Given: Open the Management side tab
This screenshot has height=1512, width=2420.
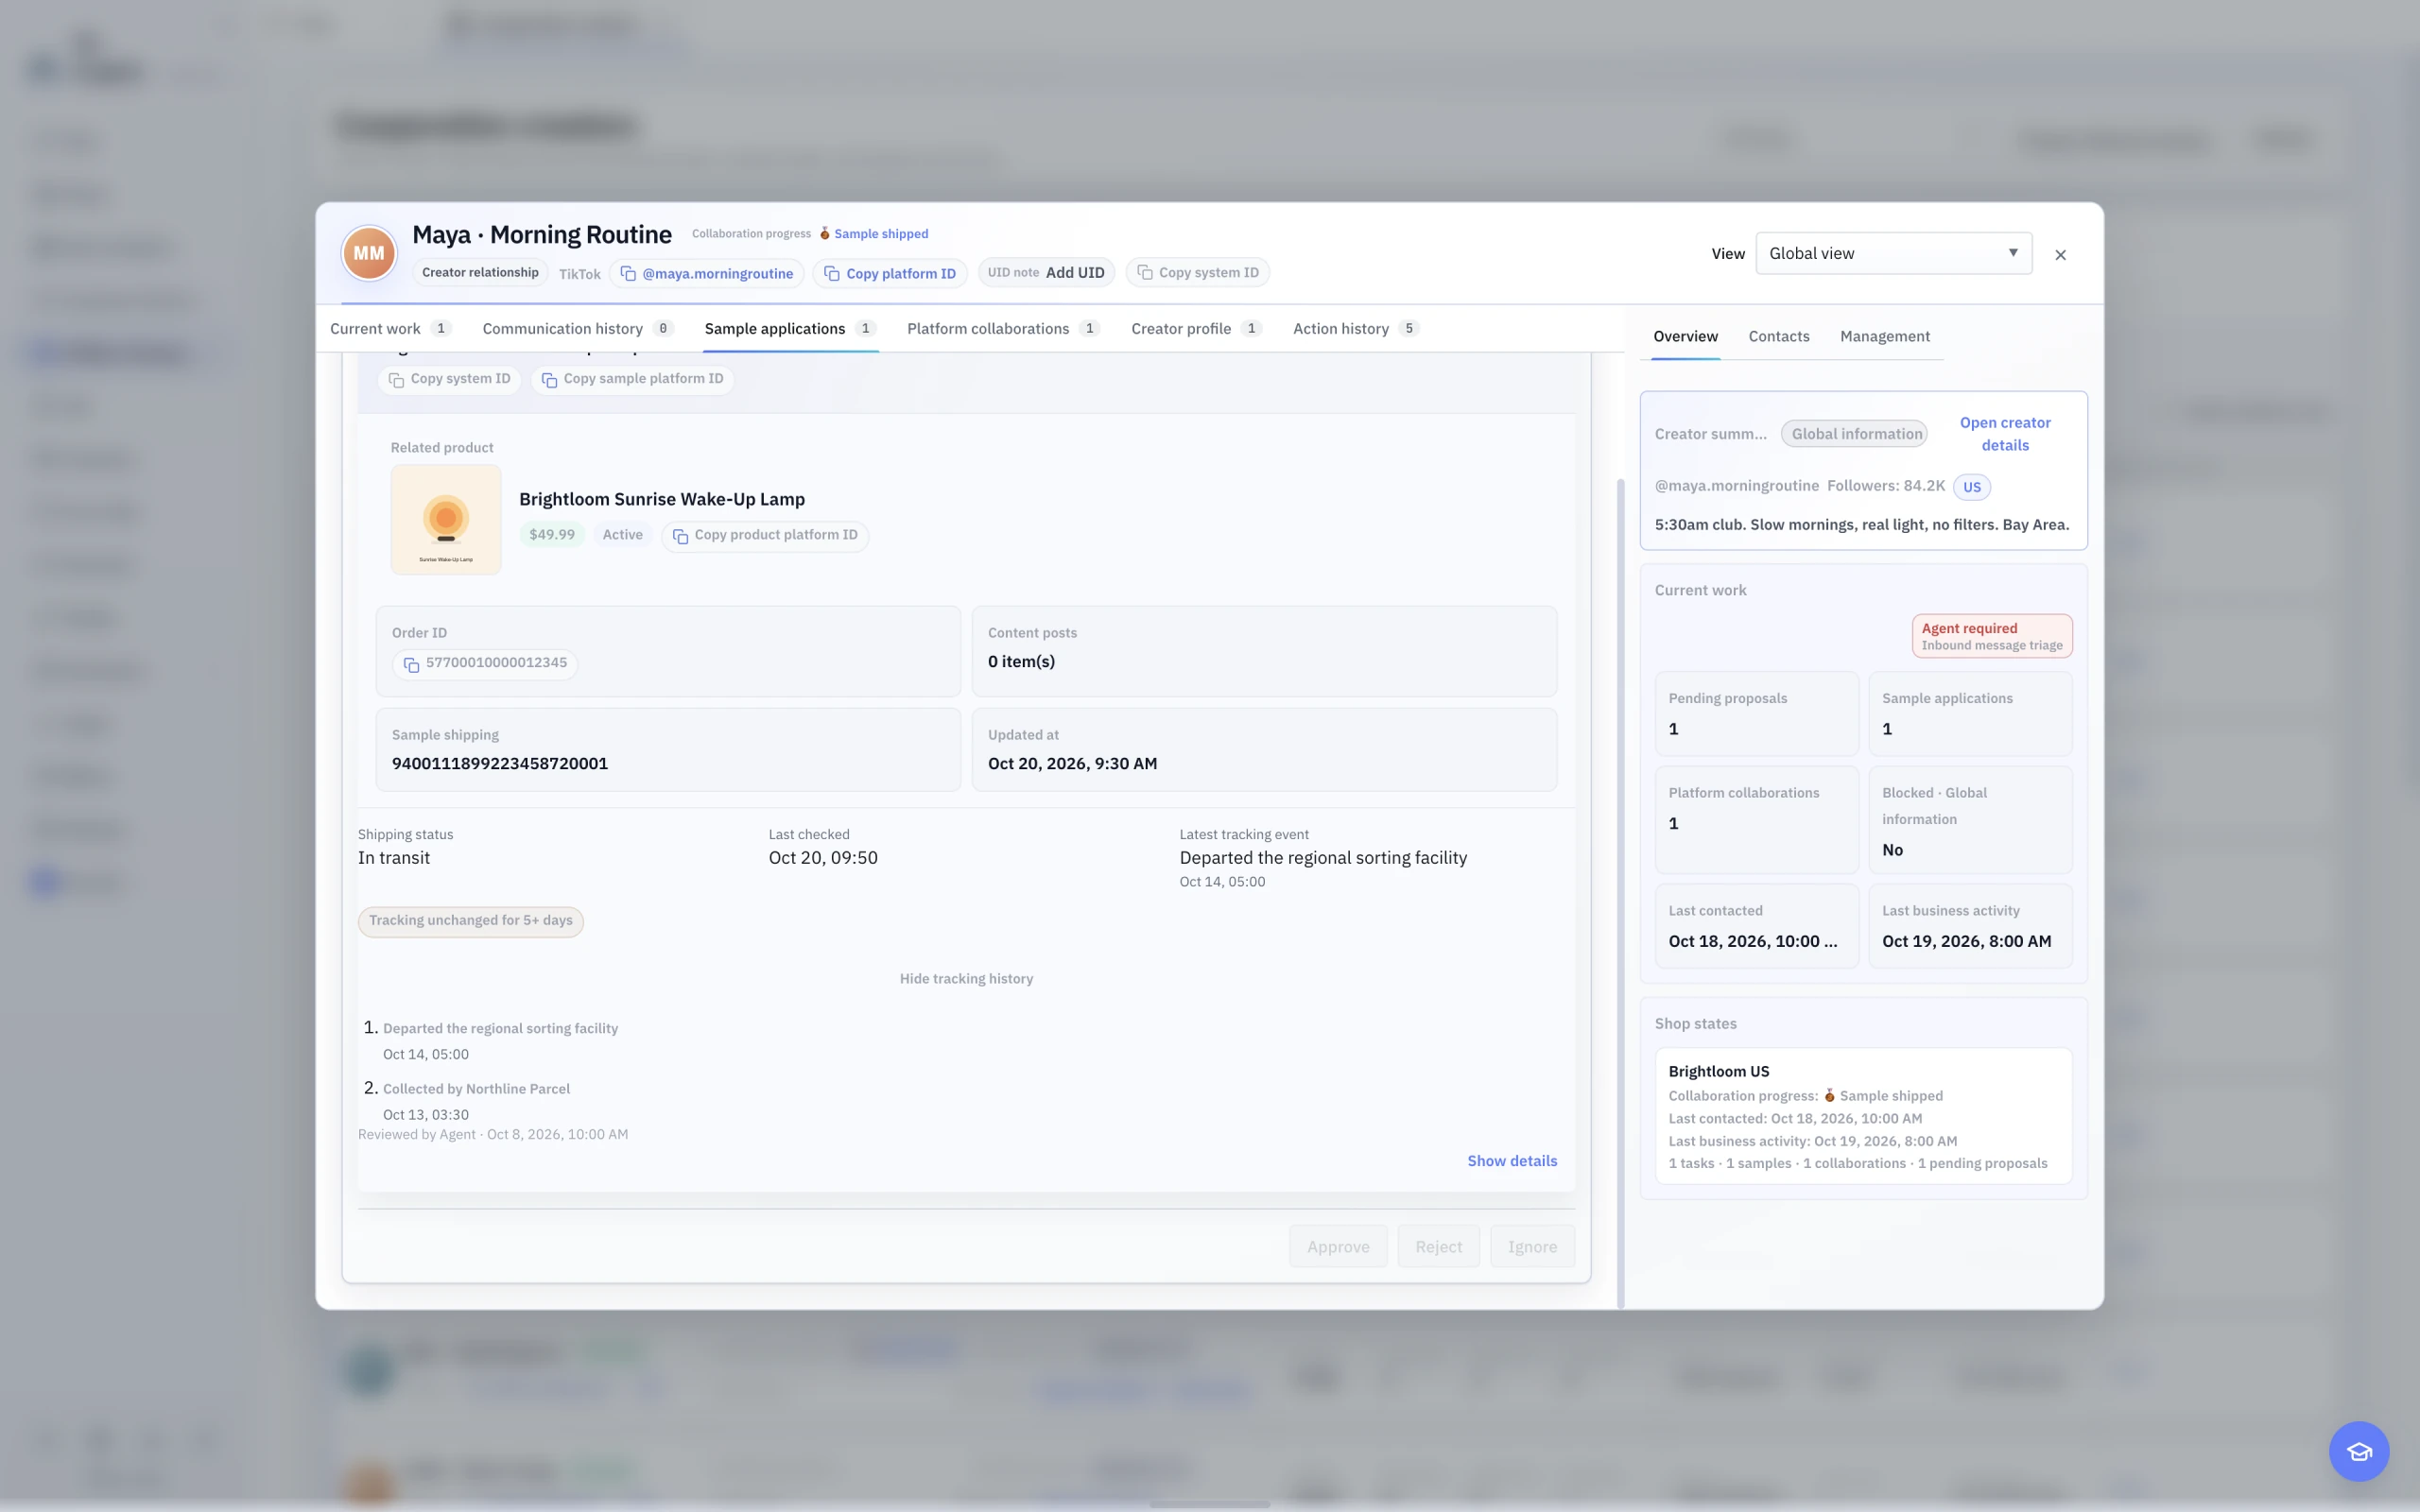Looking at the screenshot, I should [1884, 336].
